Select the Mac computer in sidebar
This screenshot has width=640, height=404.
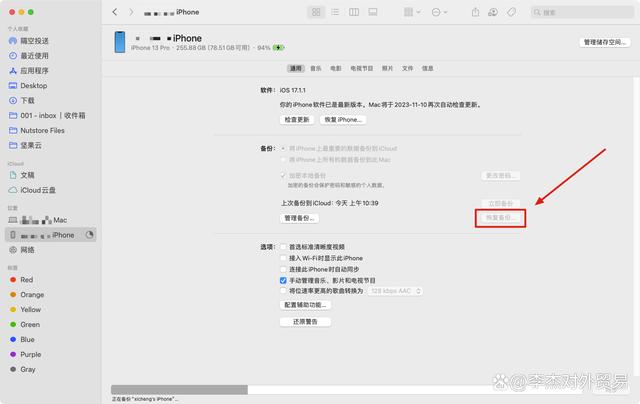(38, 220)
